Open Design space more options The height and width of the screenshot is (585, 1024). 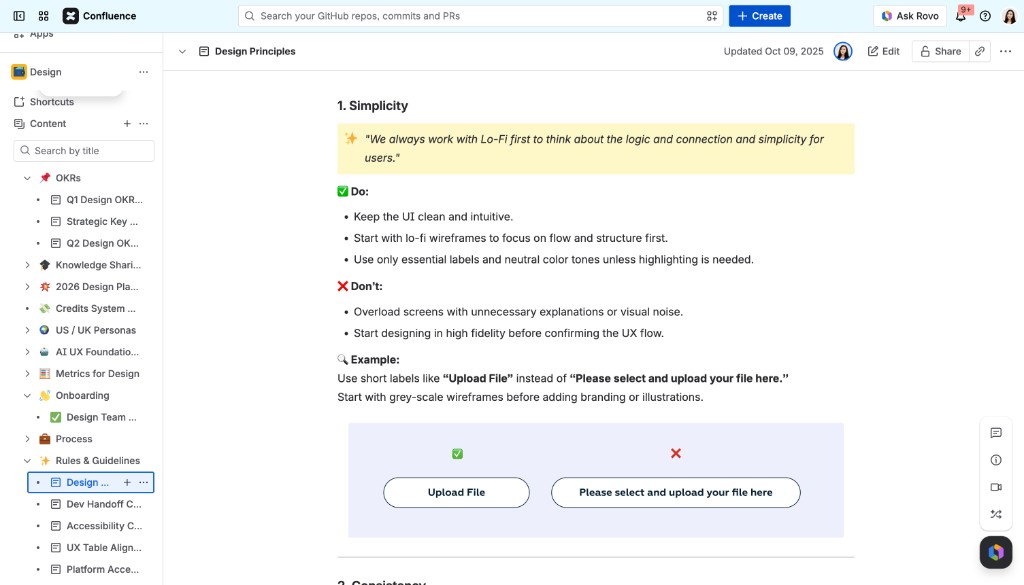(144, 72)
